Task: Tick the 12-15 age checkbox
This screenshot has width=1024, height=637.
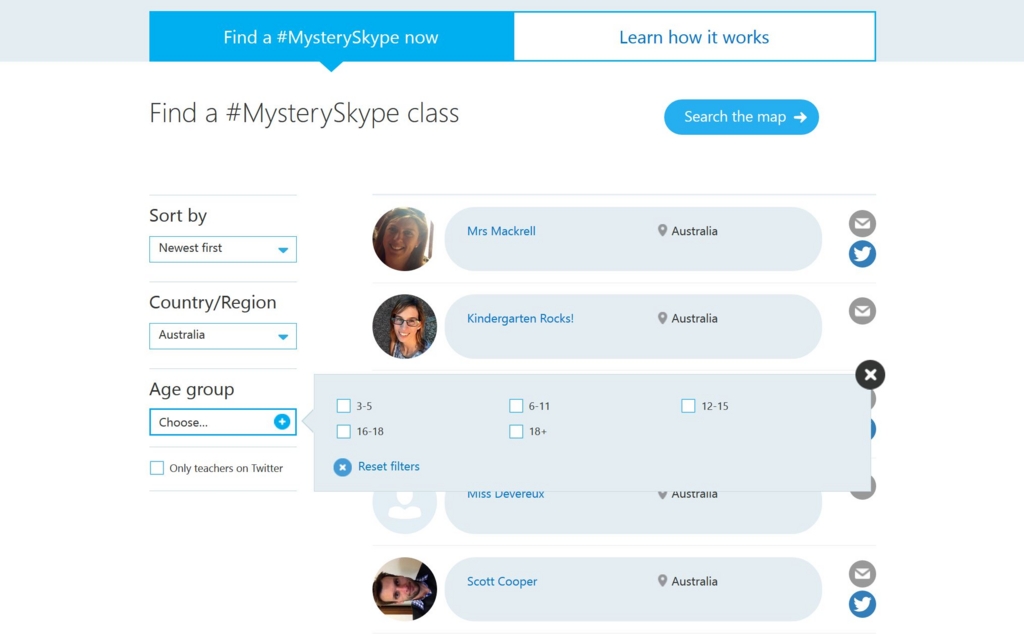Action: tap(688, 406)
